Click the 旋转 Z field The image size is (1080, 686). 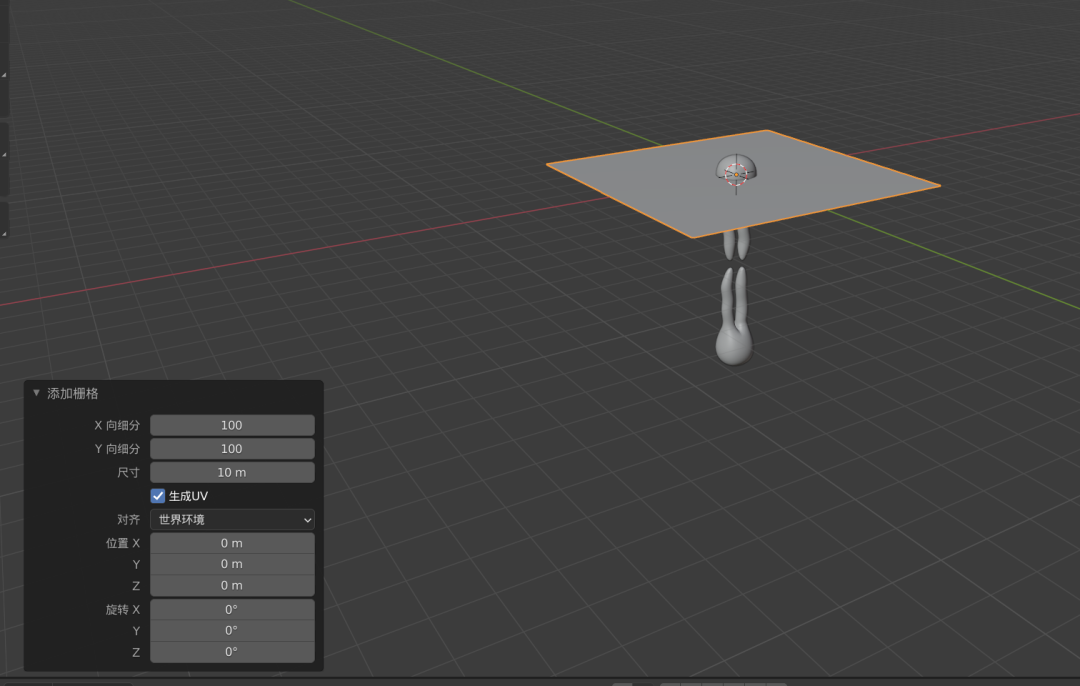[x=232, y=652]
